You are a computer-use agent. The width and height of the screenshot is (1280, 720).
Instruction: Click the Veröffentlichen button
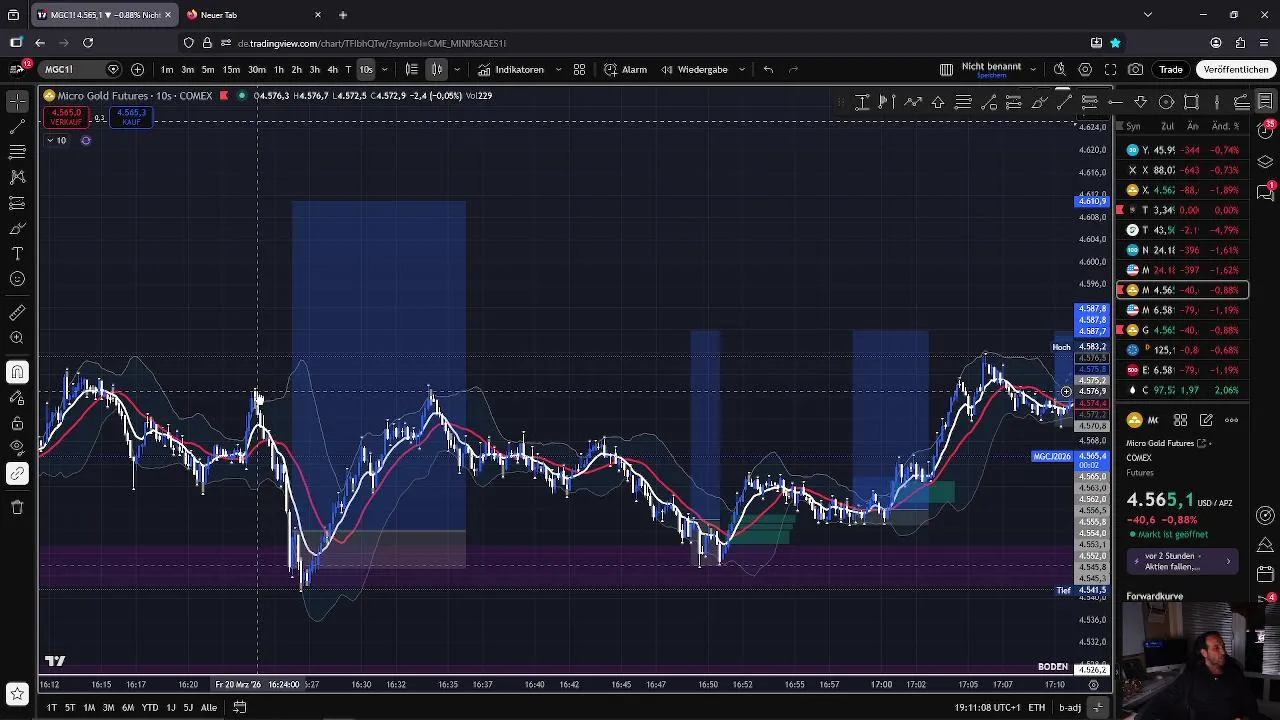(1236, 69)
